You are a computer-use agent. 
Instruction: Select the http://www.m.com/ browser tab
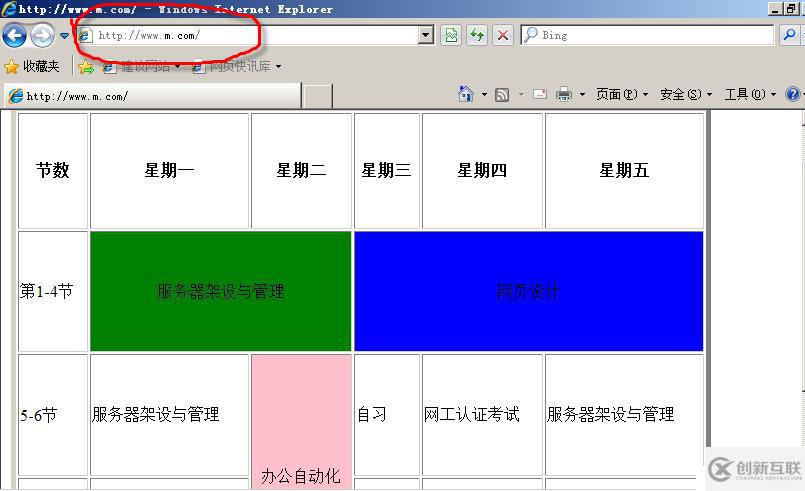152,96
